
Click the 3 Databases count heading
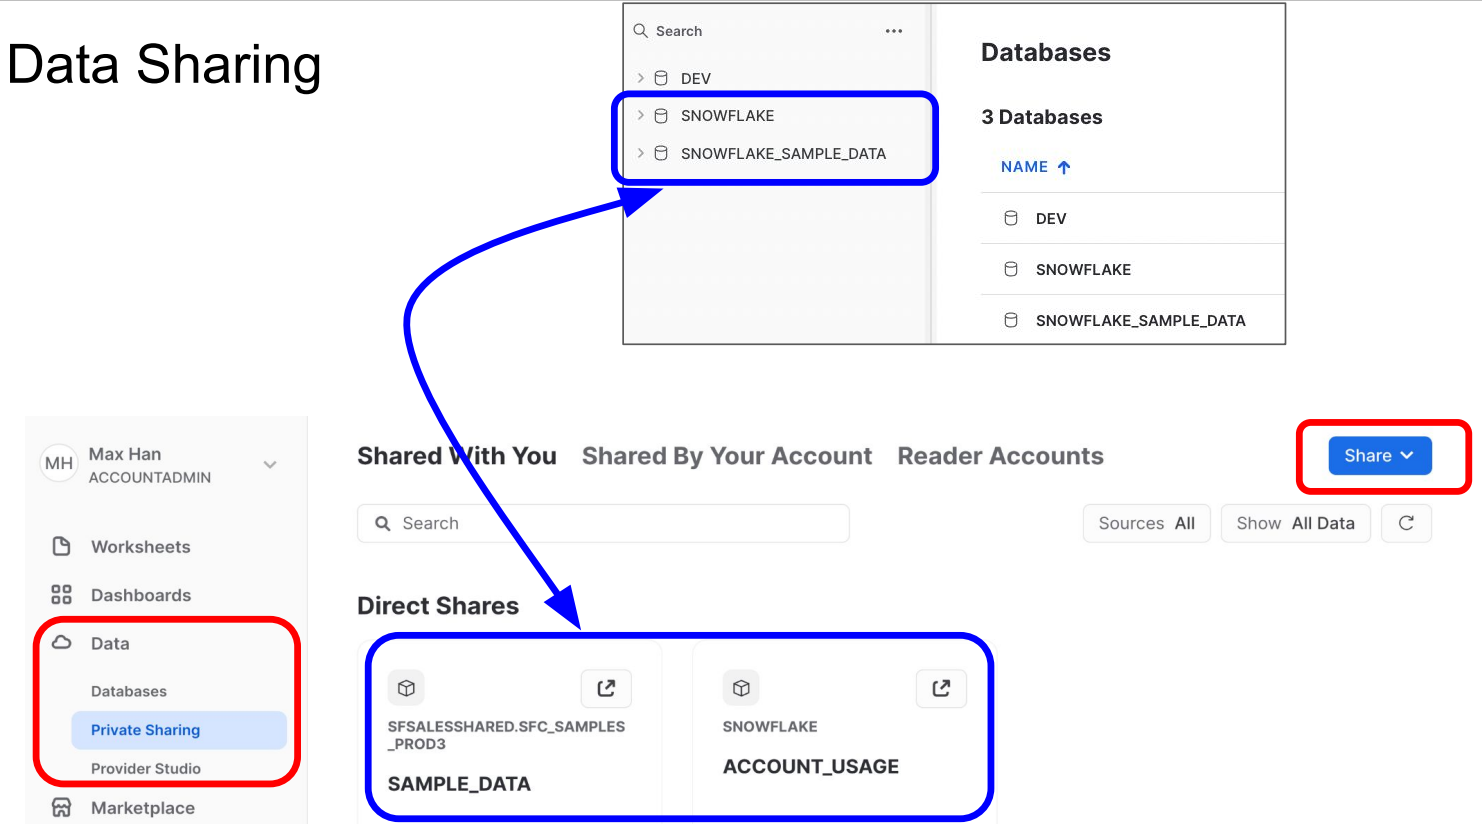(x=1042, y=117)
